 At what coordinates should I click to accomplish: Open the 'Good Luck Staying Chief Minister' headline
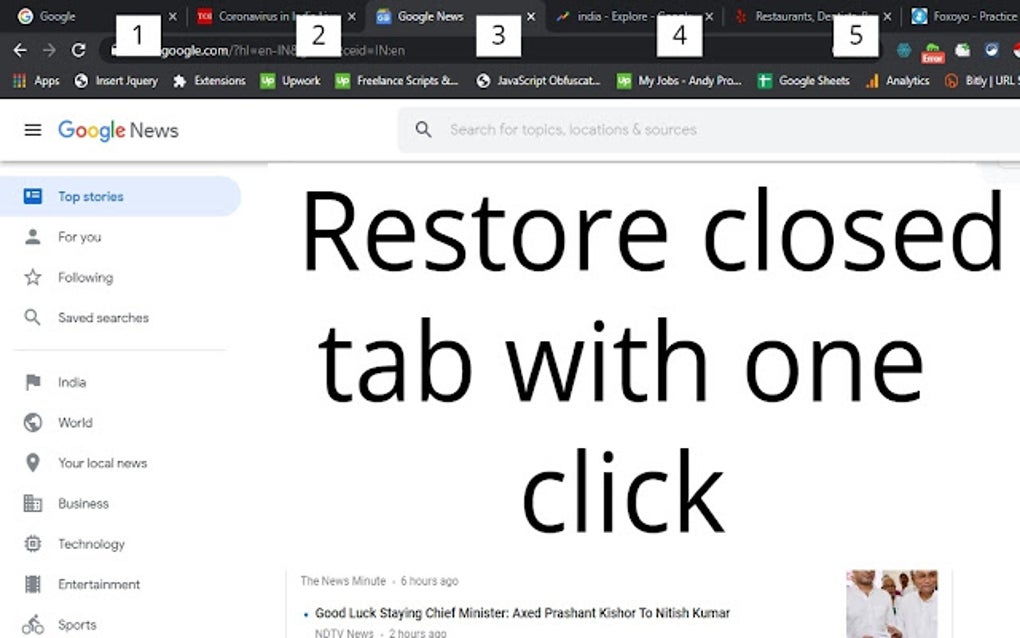click(x=523, y=613)
